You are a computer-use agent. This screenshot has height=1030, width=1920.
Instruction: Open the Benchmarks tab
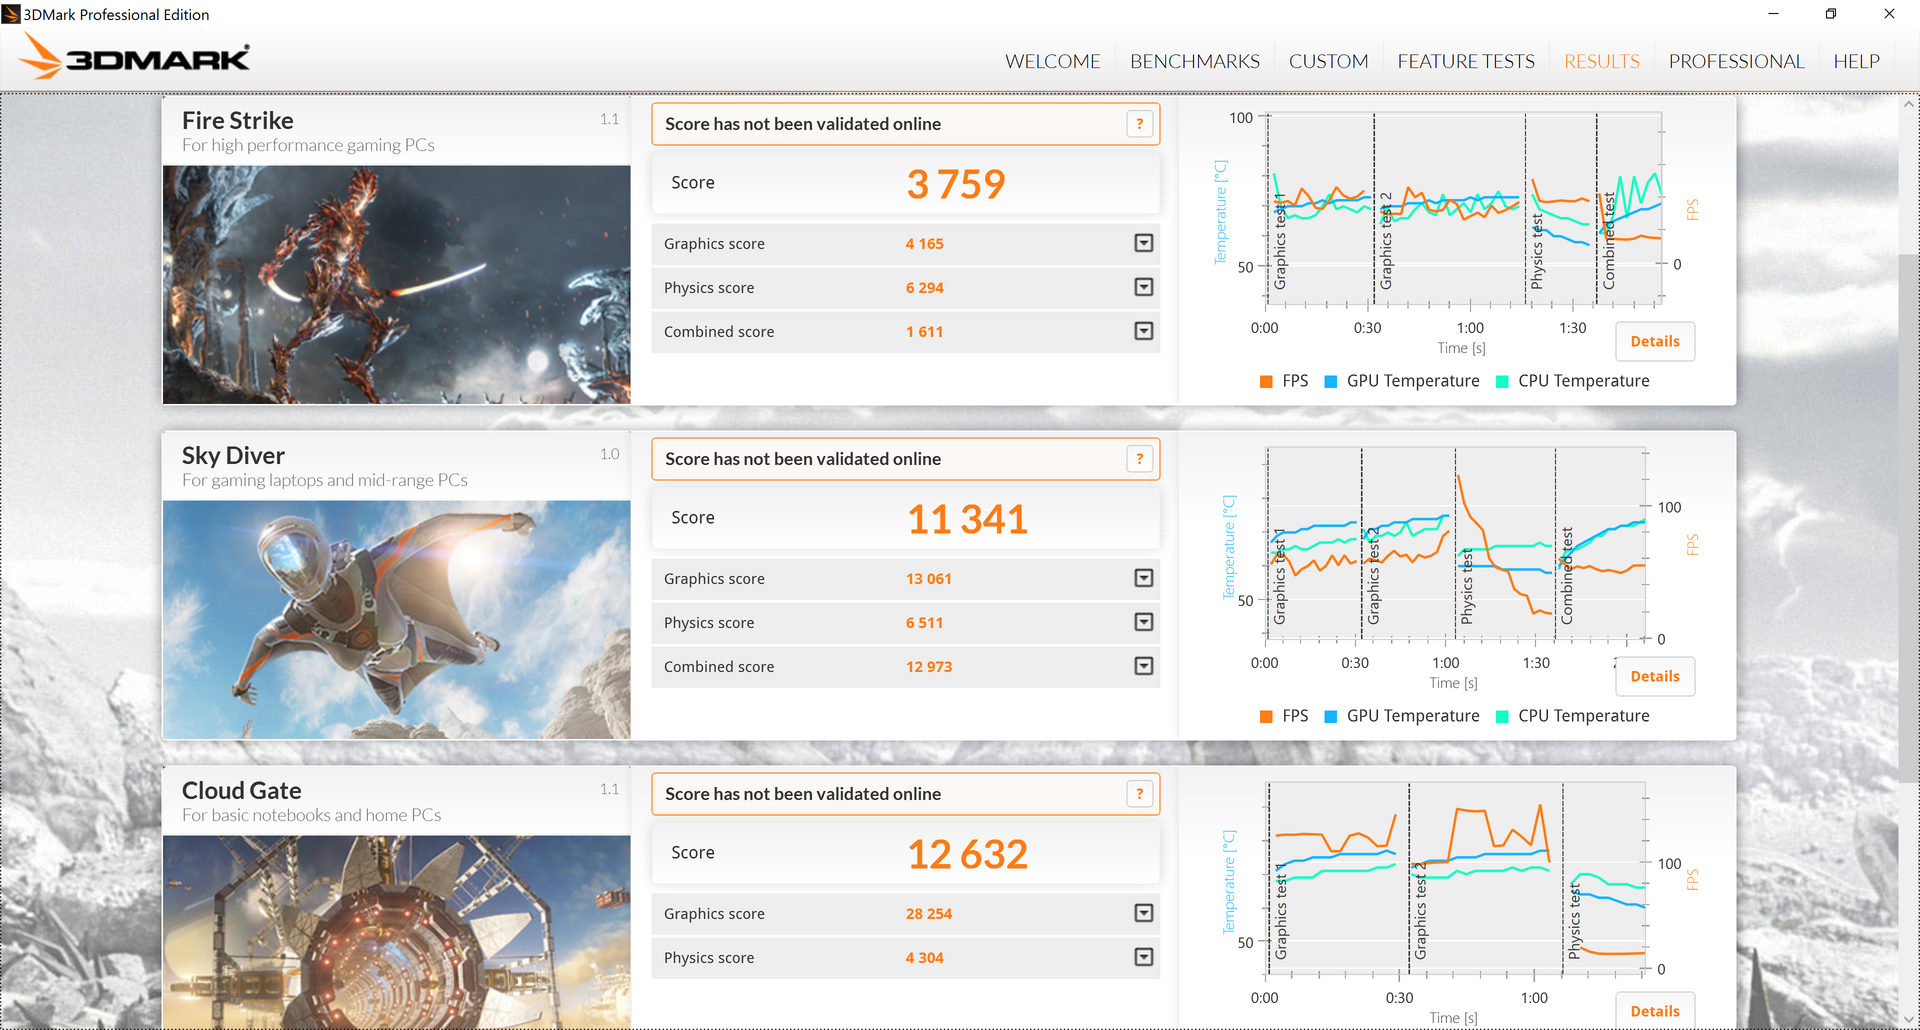[x=1195, y=62]
